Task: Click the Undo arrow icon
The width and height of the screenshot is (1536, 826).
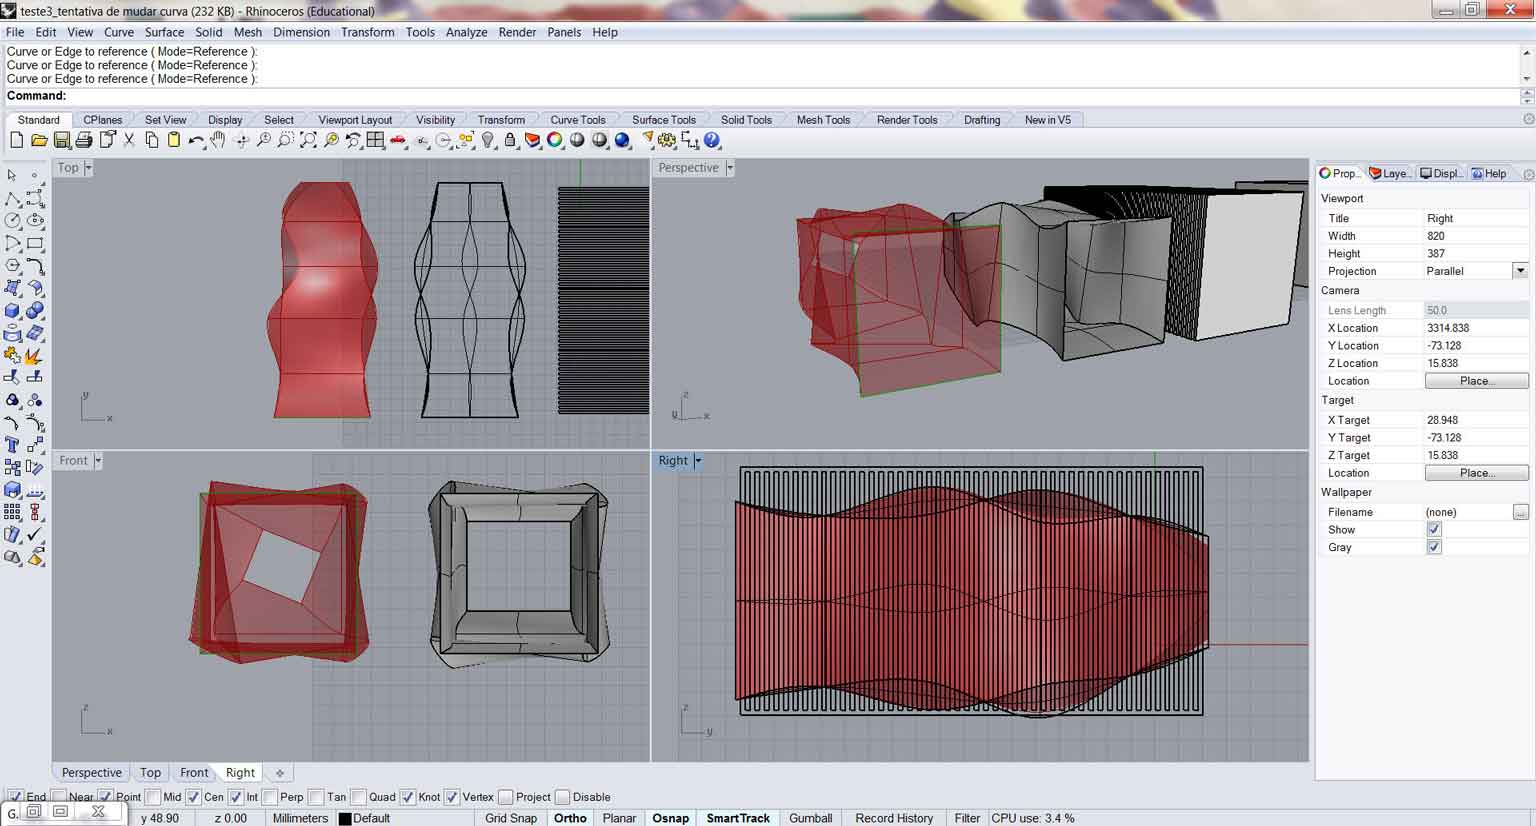Action: pos(196,141)
